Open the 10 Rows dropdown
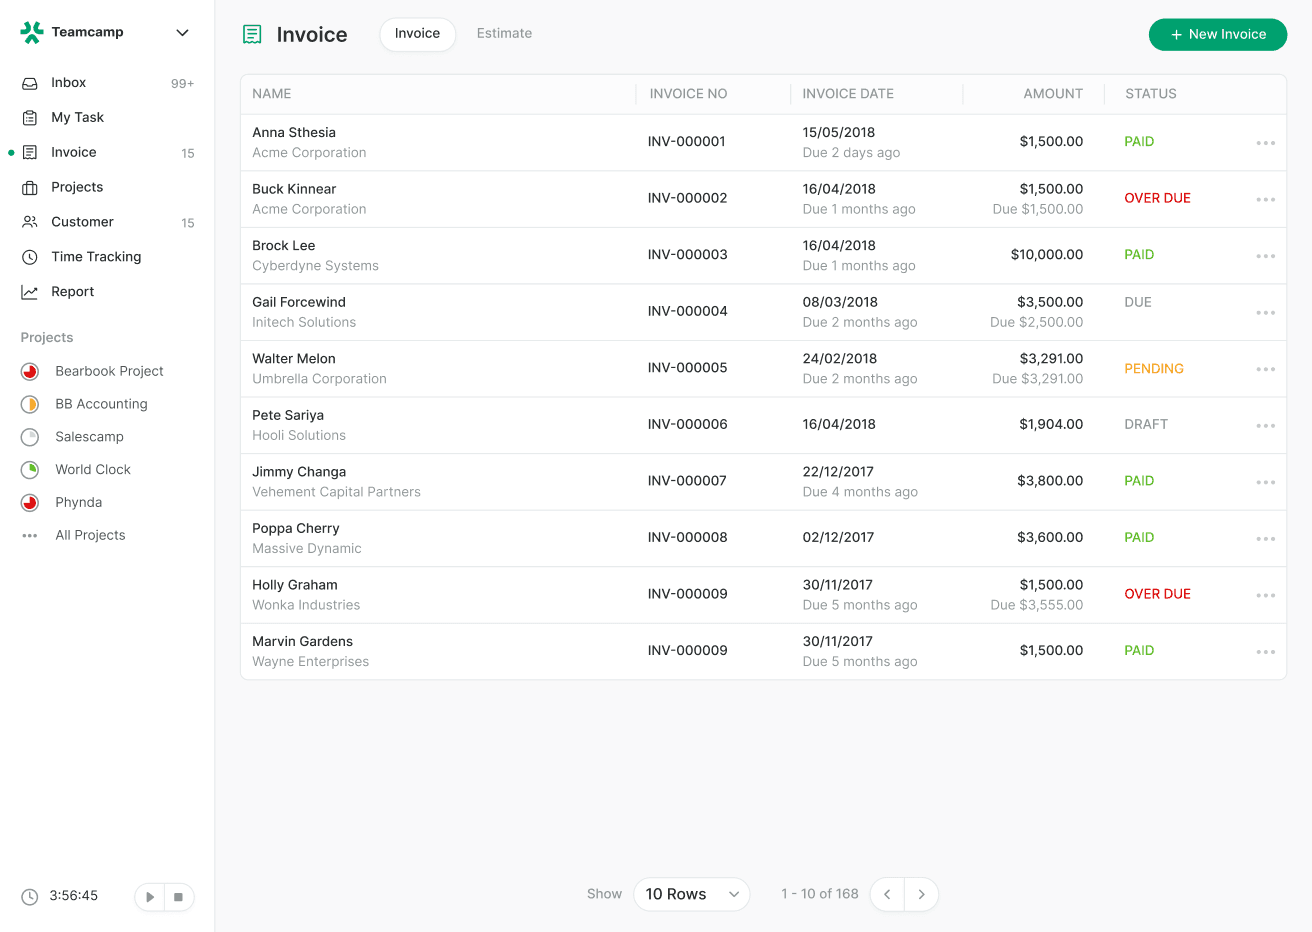This screenshot has height=932, width=1312. [691, 894]
